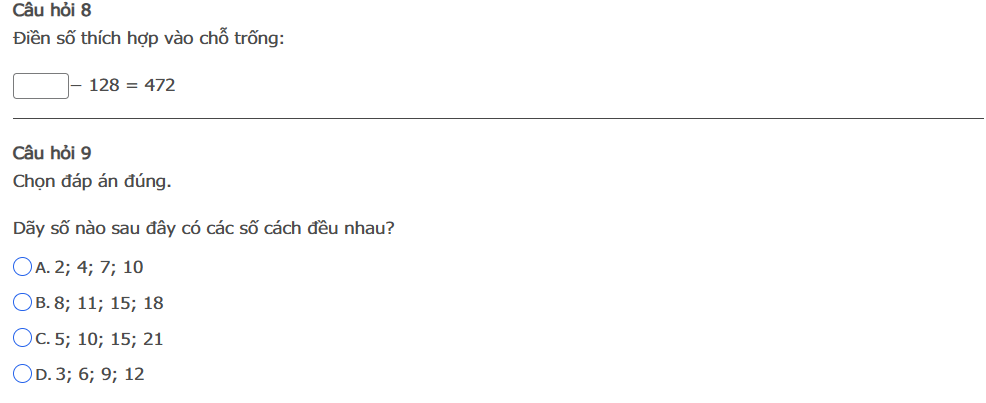
Task: Click question text "Dãy số nào sau đây"
Action: click(100, 228)
